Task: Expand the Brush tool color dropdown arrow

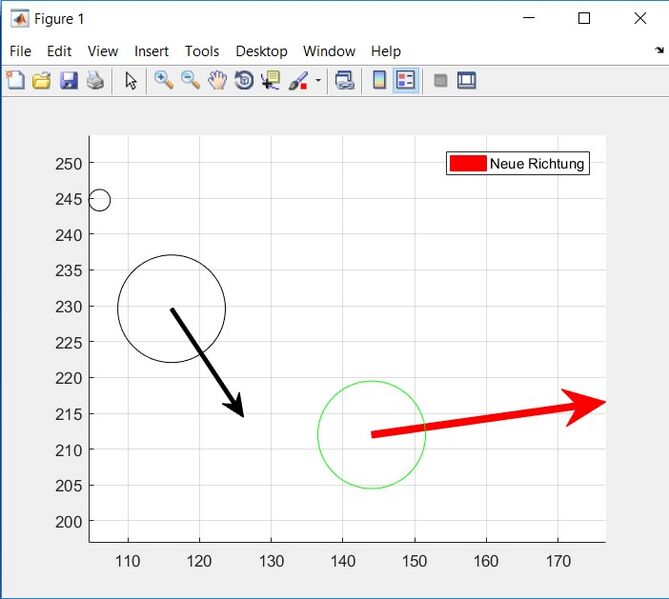Action: [318, 81]
